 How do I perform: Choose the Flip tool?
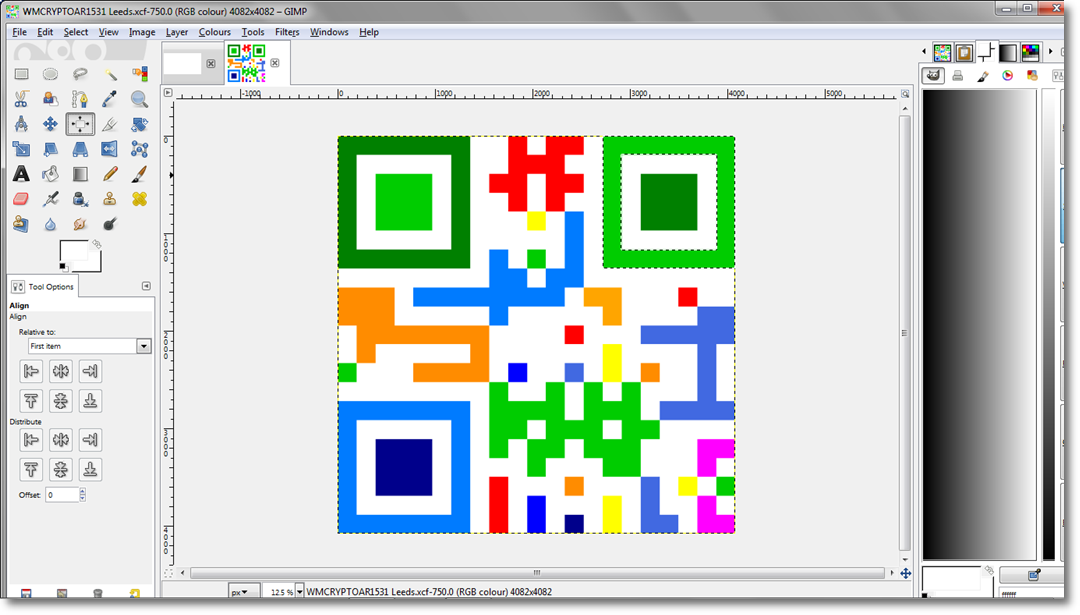point(110,149)
